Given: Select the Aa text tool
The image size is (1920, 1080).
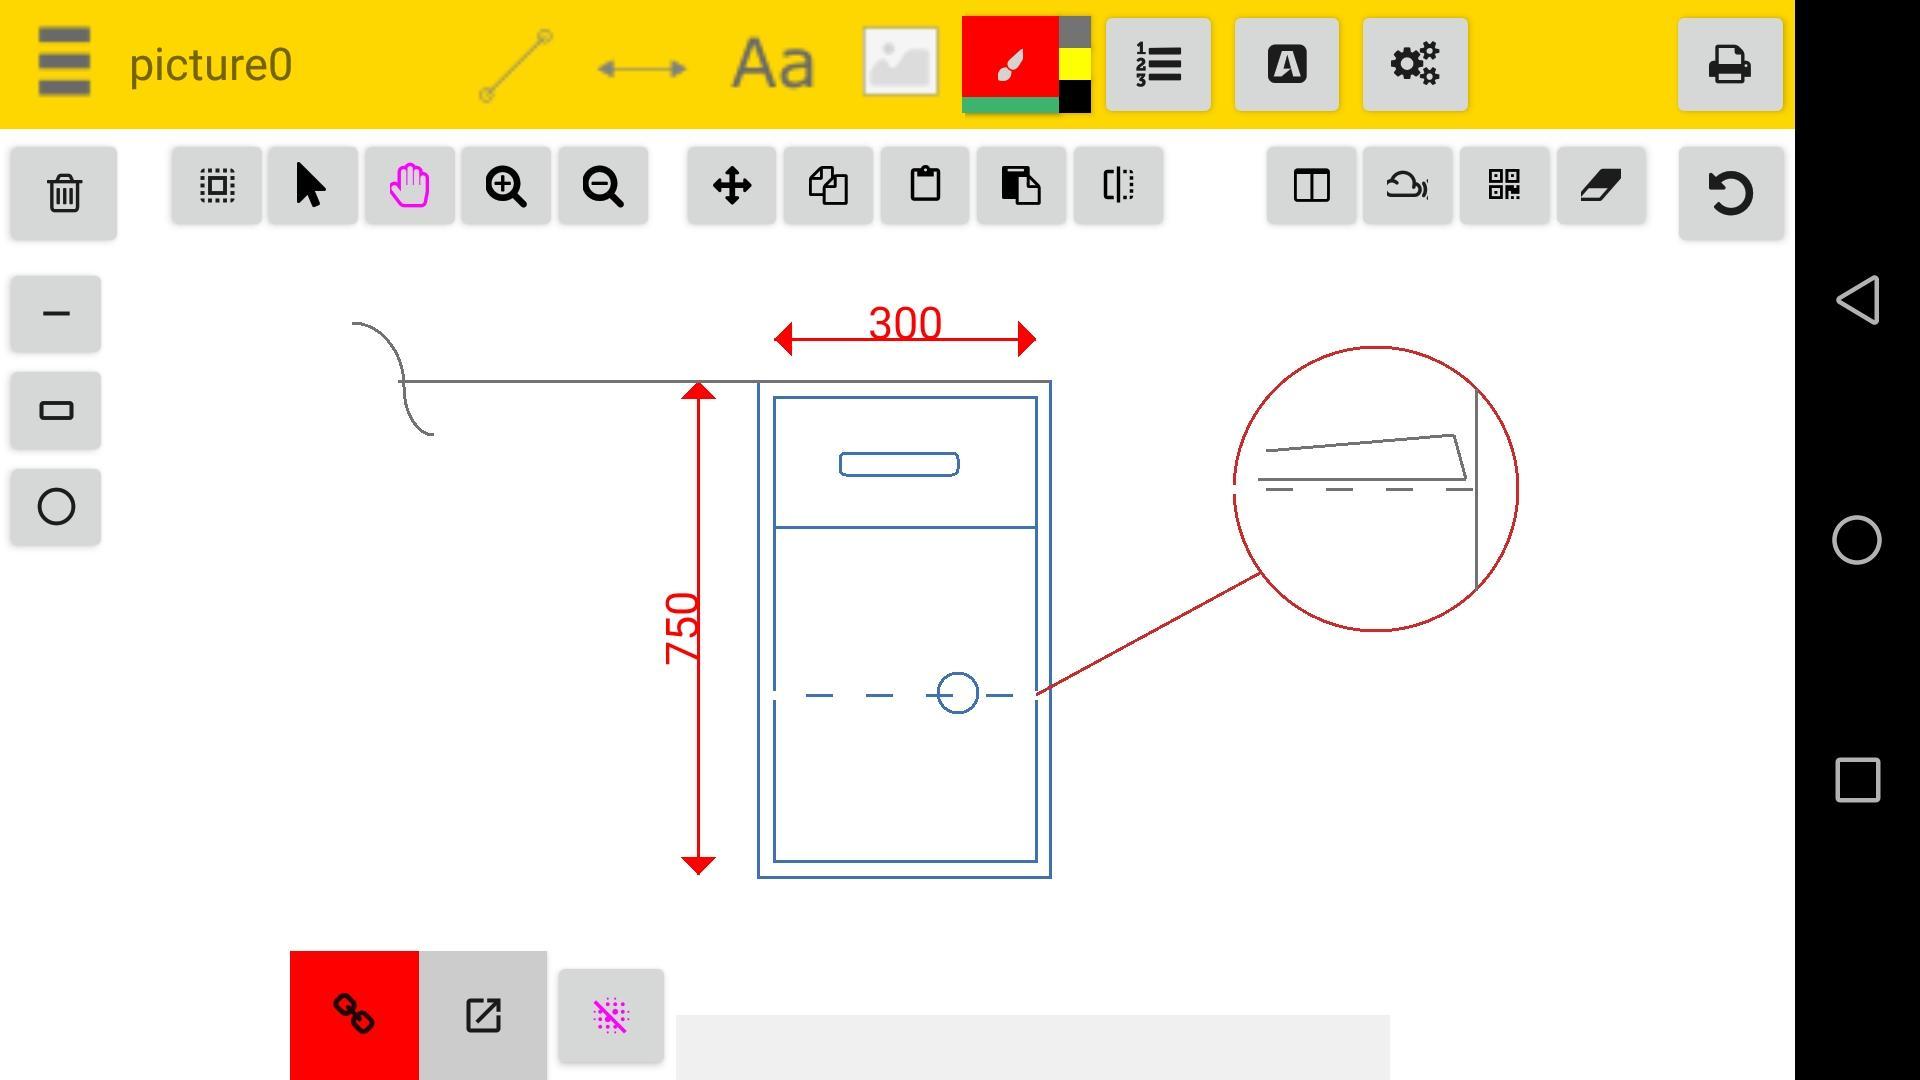Looking at the screenshot, I should [x=773, y=65].
